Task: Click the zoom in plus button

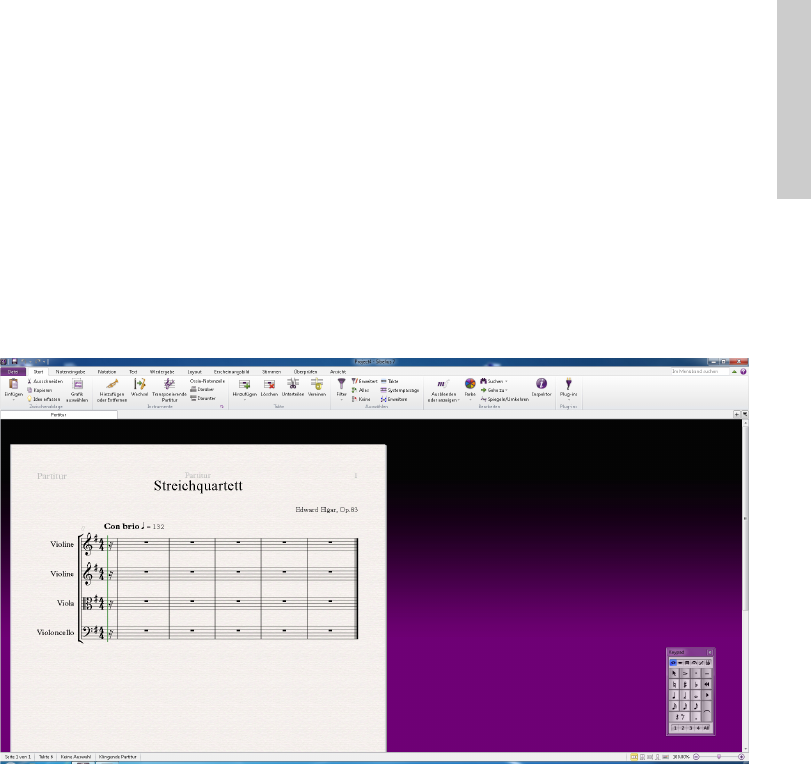Action: coord(741,757)
